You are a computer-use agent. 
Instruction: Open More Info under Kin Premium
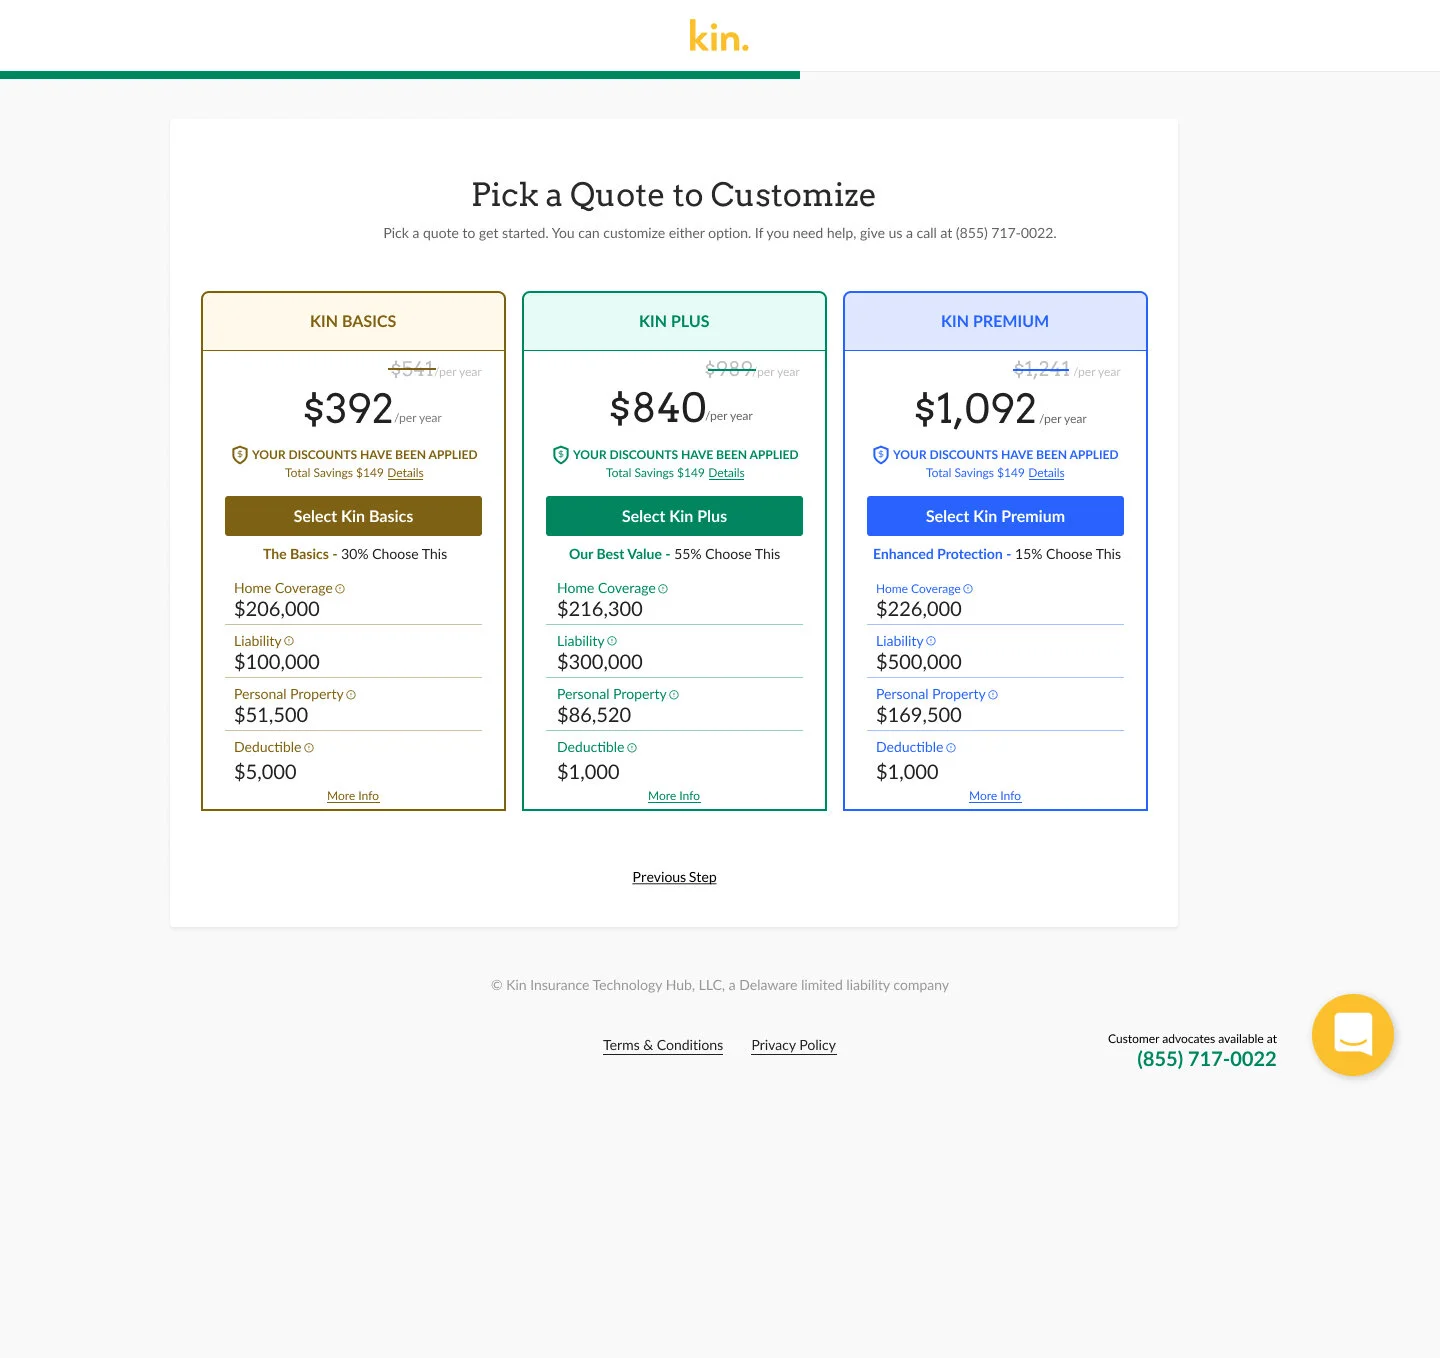click(995, 796)
